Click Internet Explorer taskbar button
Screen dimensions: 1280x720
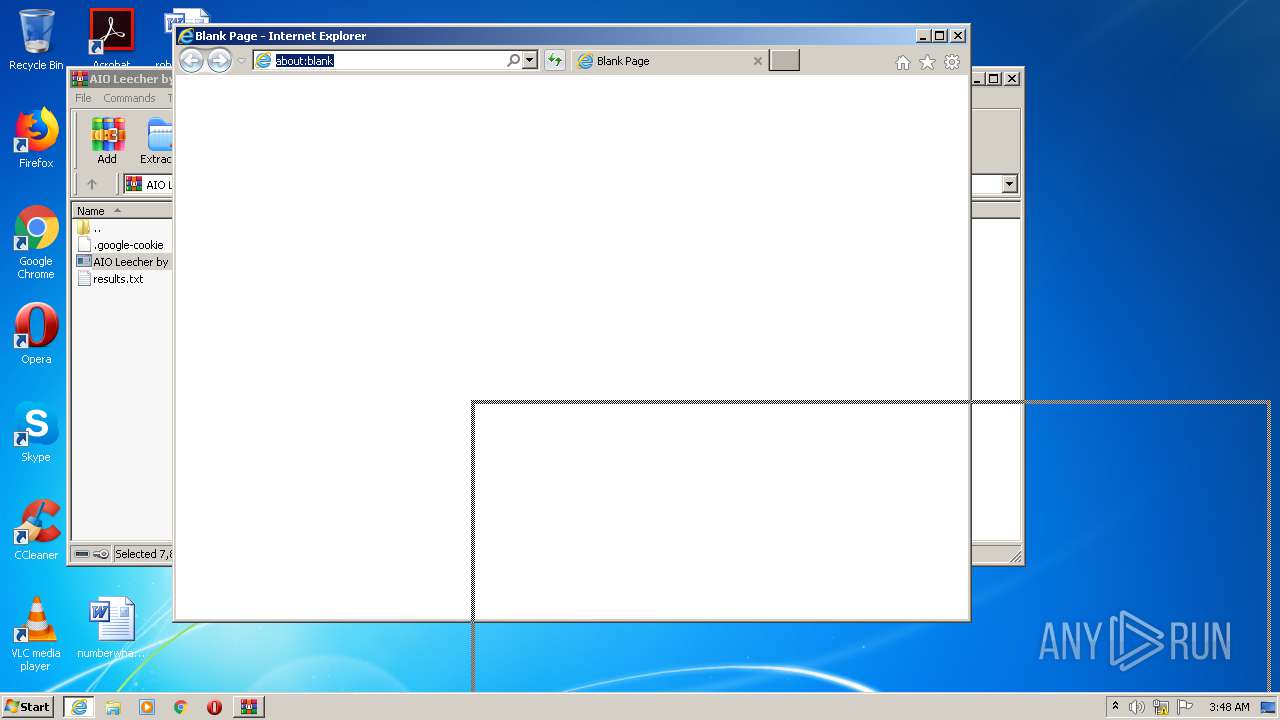pyautogui.click(x=79, y=707)
